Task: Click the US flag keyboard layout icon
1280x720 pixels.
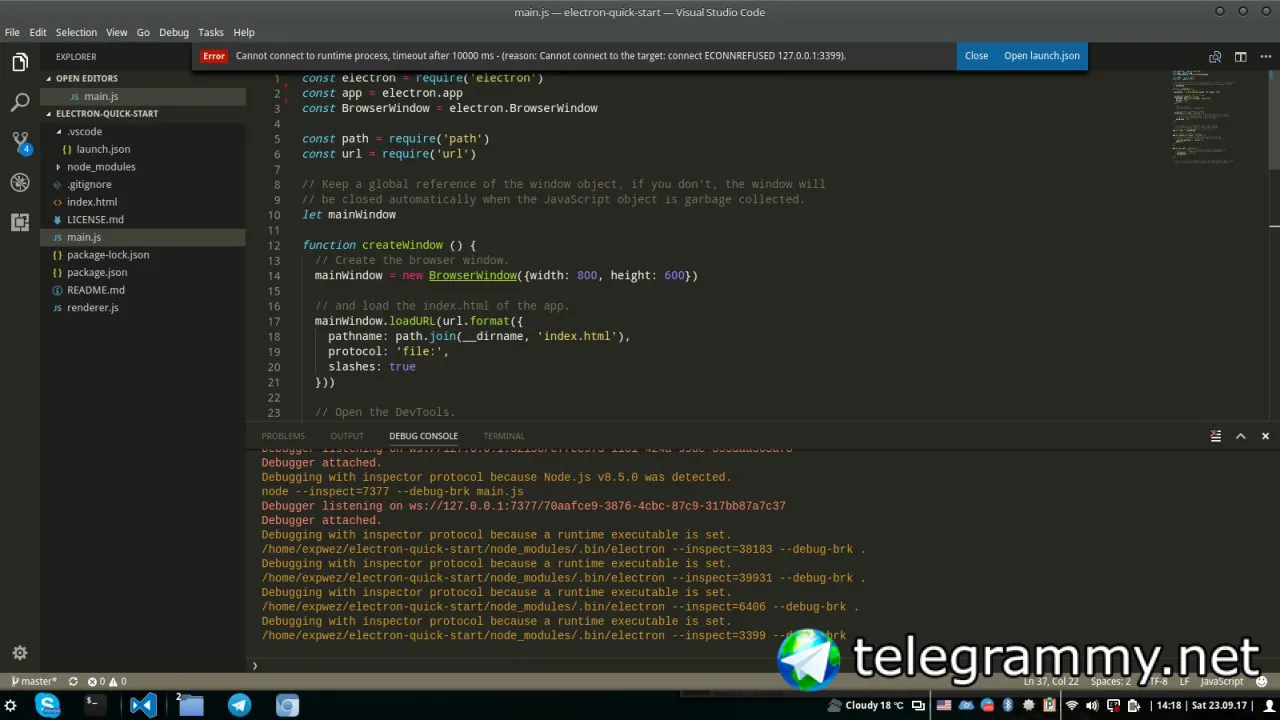Action: [x=943, y=705]
